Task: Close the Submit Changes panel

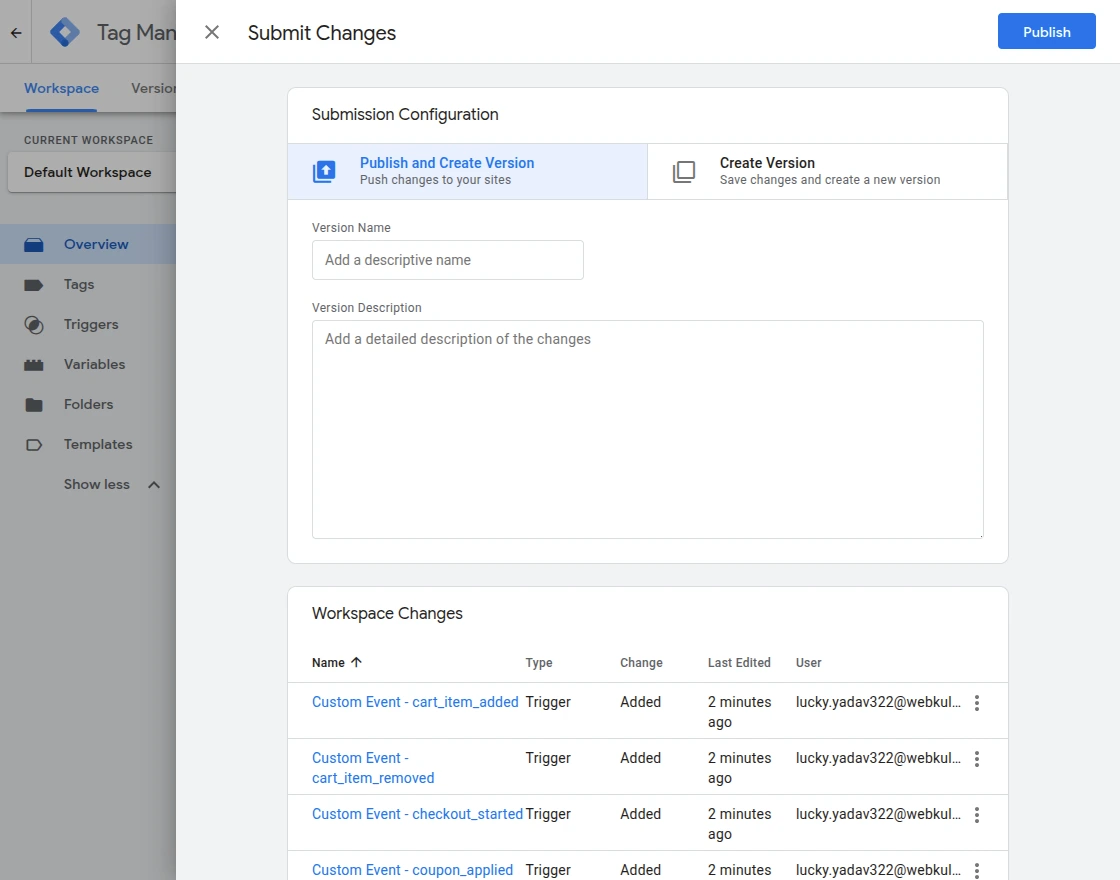Action: pyautogui.click(x=211, y=32)
